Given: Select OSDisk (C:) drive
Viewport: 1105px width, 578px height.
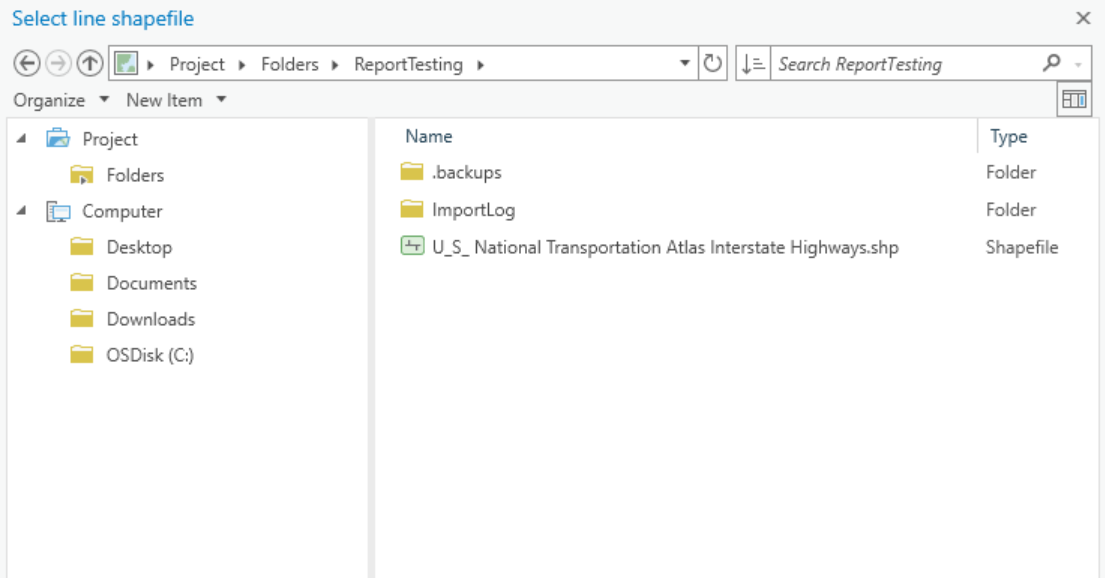Looking at the screenshot, I should [x=150, y=355].
